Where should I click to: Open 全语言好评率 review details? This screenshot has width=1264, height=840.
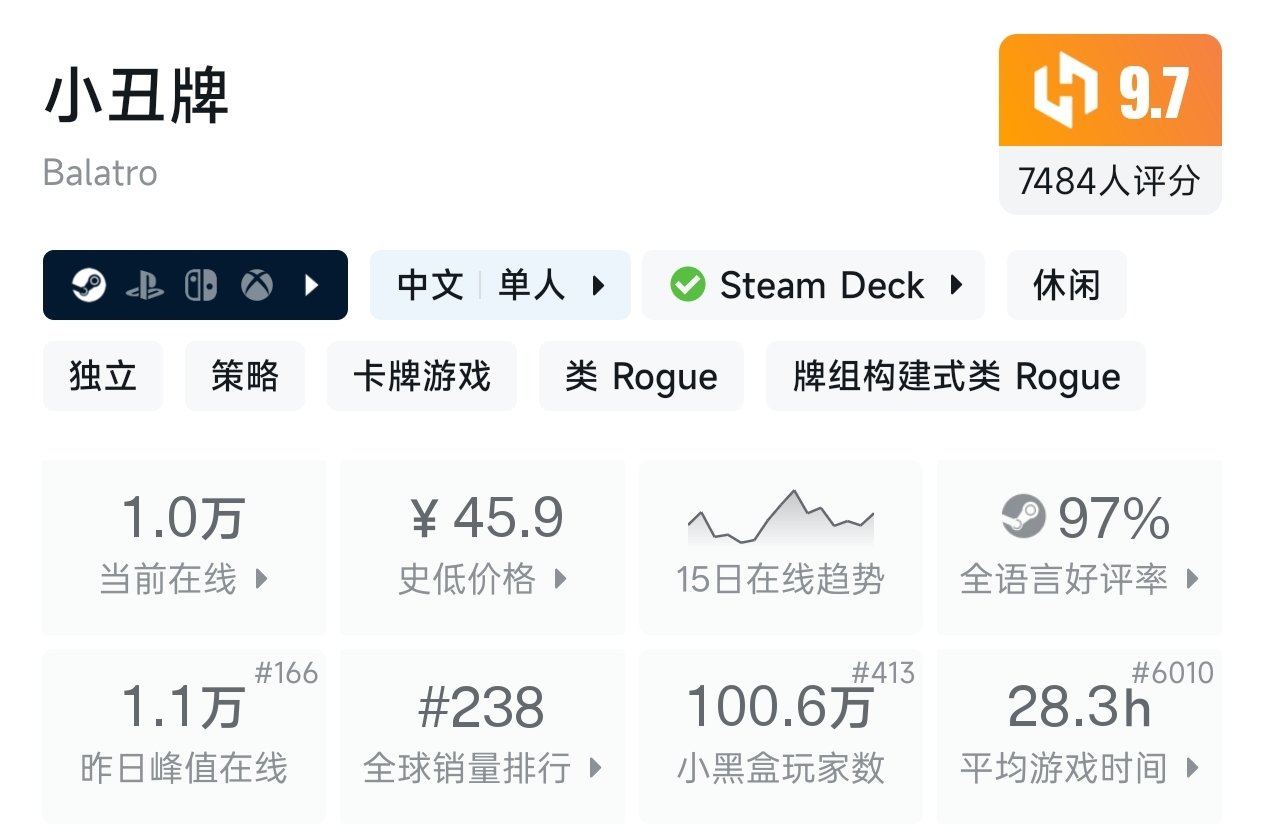[1079, 546]
